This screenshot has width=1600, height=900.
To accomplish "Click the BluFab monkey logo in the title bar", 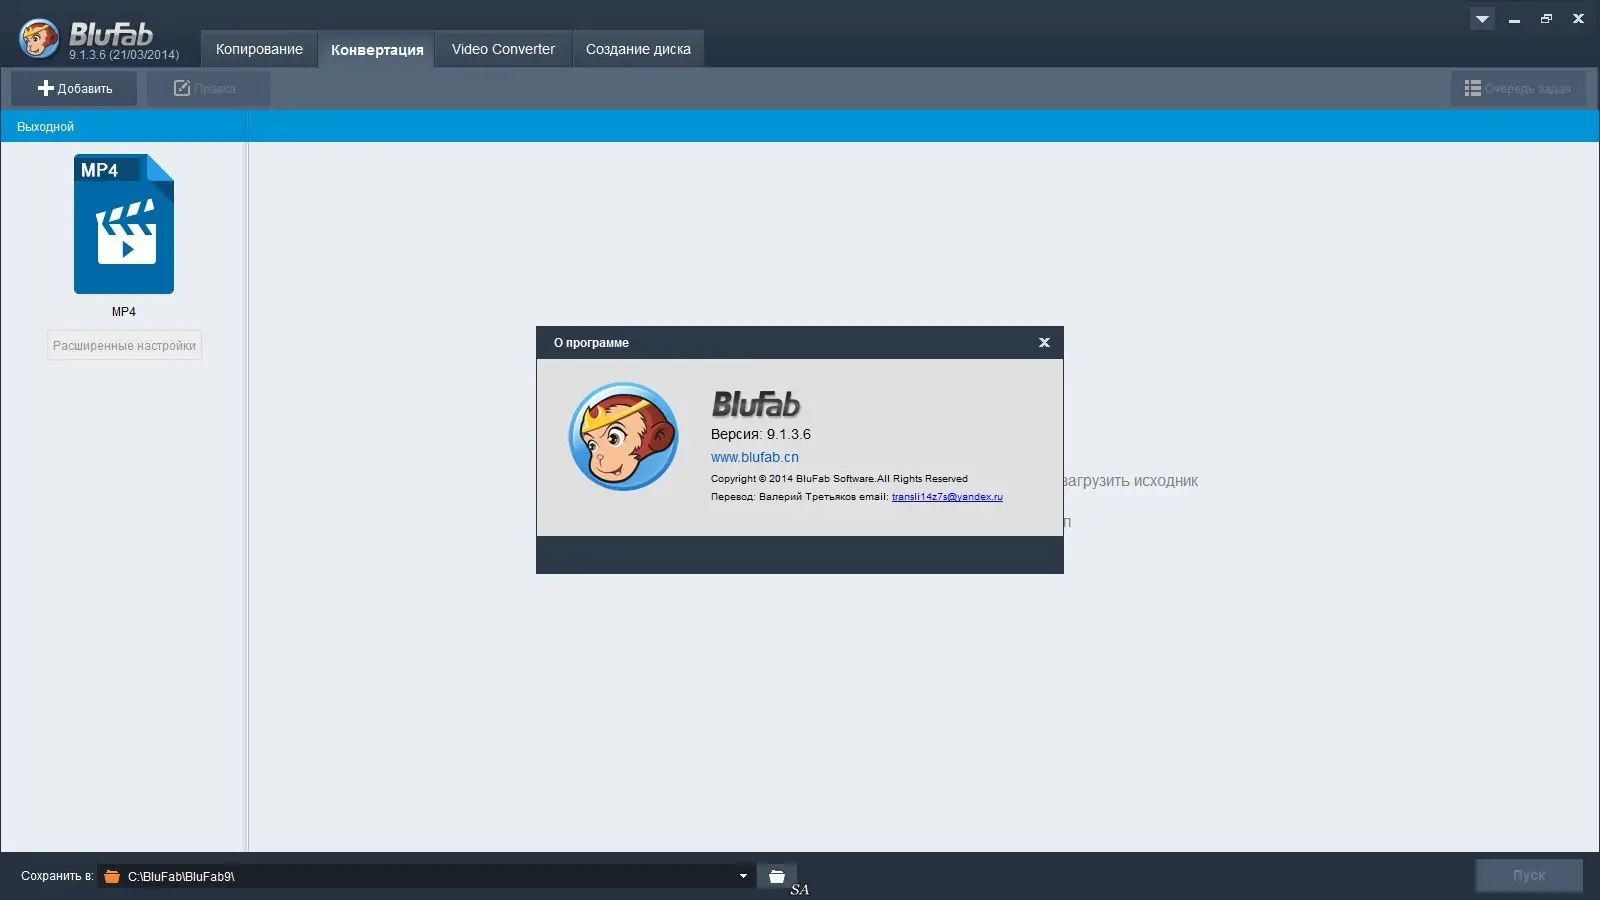I will click(39, 39).
